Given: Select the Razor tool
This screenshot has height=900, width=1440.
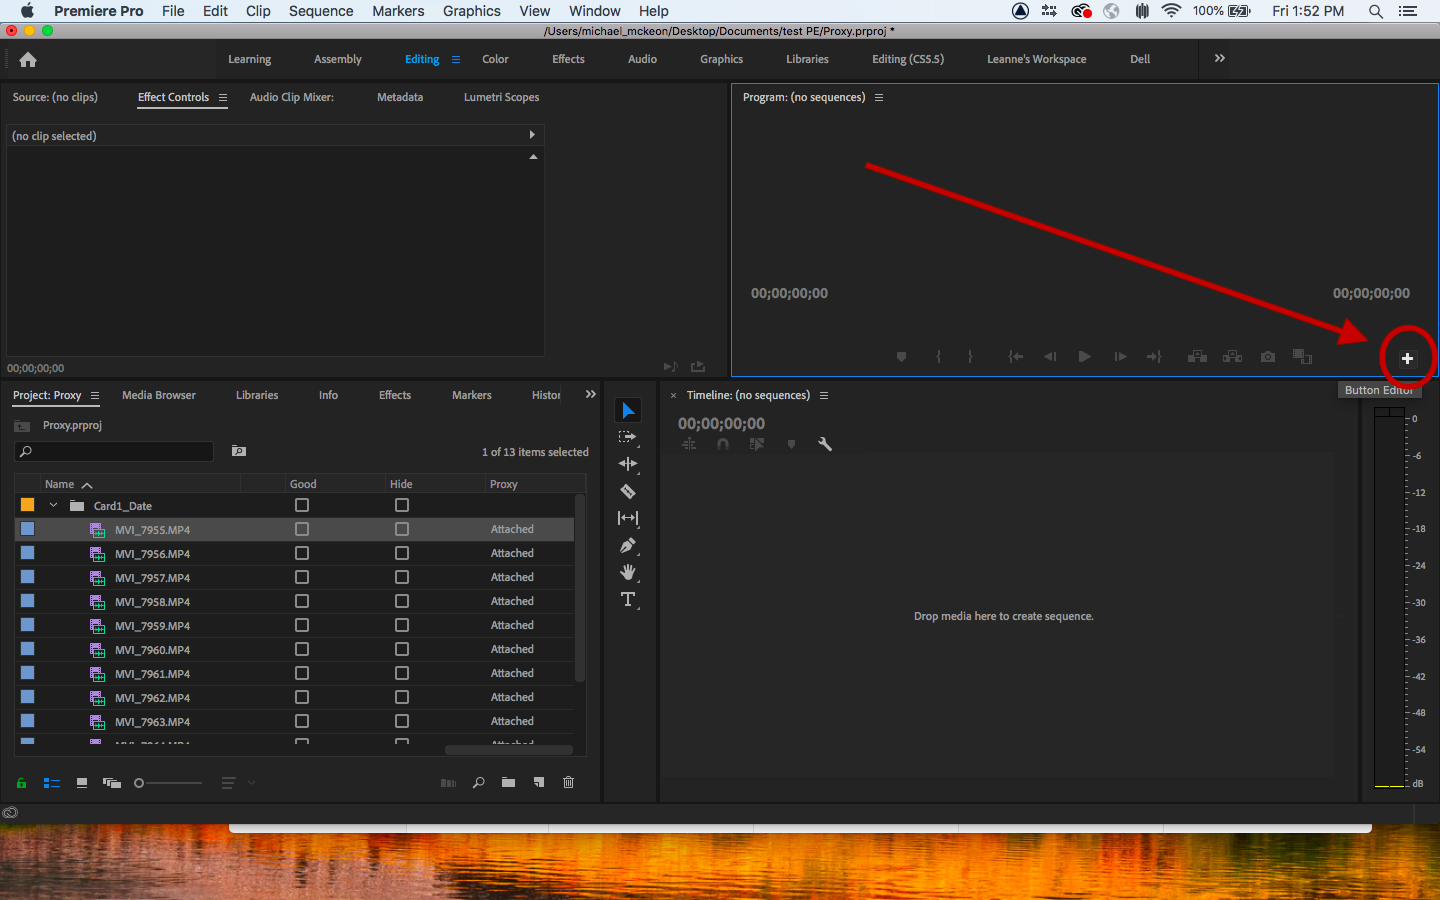Looking at the screenshot, I should 628,491.
